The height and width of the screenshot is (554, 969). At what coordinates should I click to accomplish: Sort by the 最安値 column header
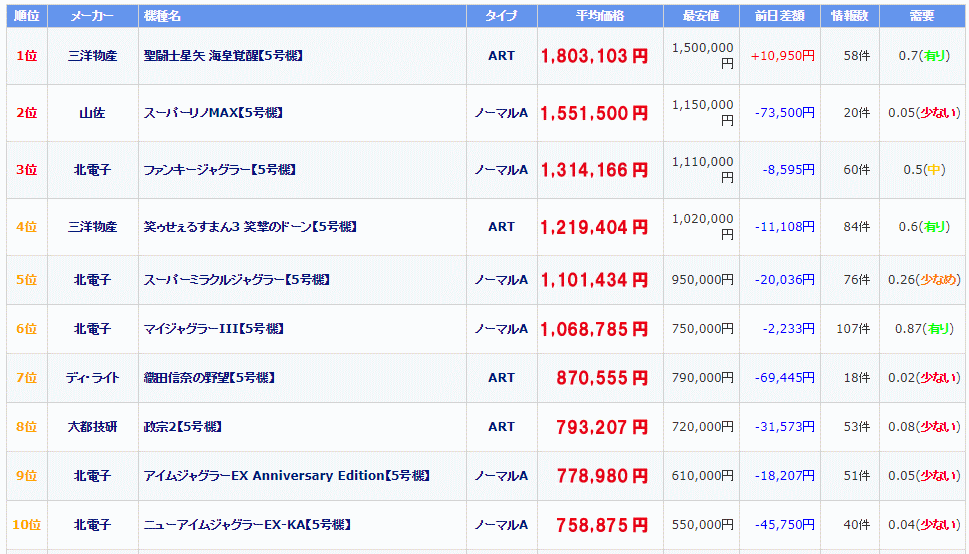701,16
